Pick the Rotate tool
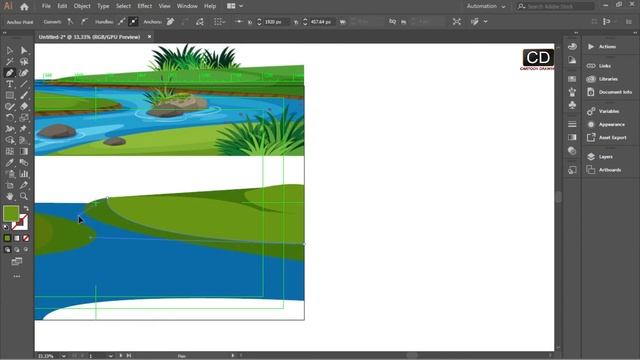 9,118
